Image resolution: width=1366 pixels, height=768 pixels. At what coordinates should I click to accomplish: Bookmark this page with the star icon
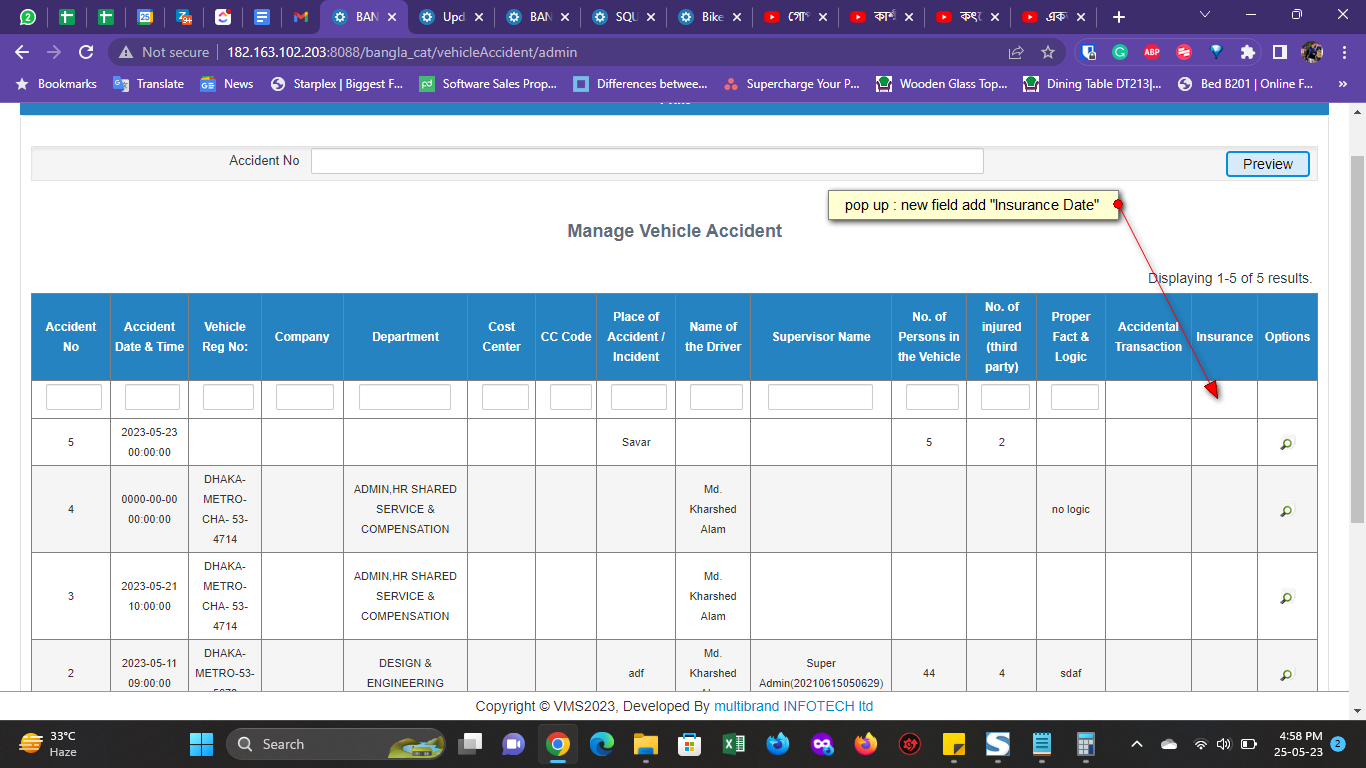[1047, 52]
